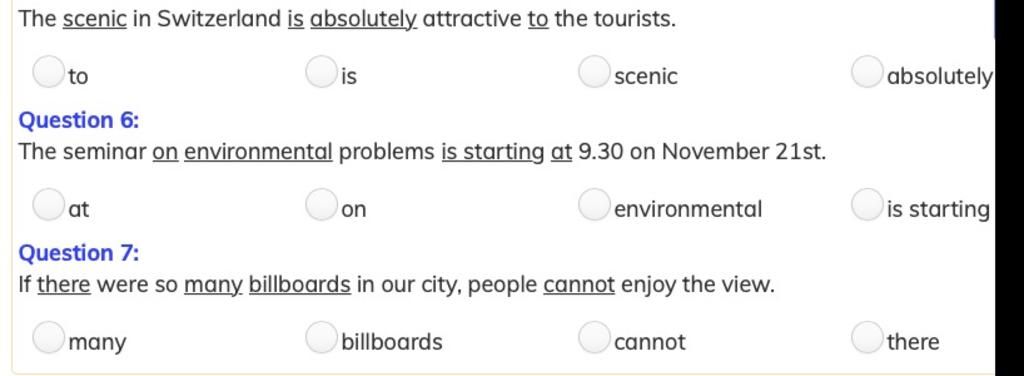Select the 'billboards' radio option
The height and width of the screenshot is (376, 1024).
321,337
